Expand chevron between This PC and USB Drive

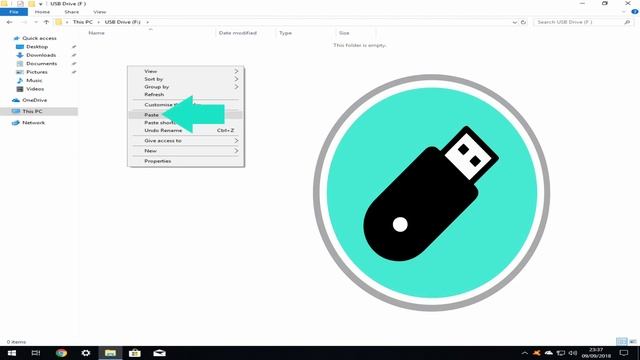pos(98,22)
